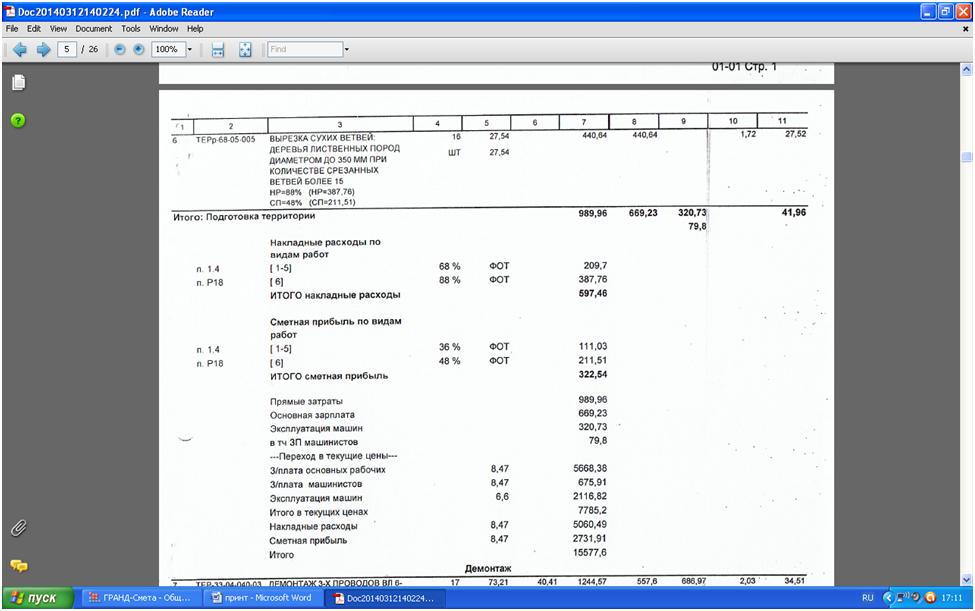Go to previous page arrow
The width and height of the screenshot is (975, 611).
[19, 49]
